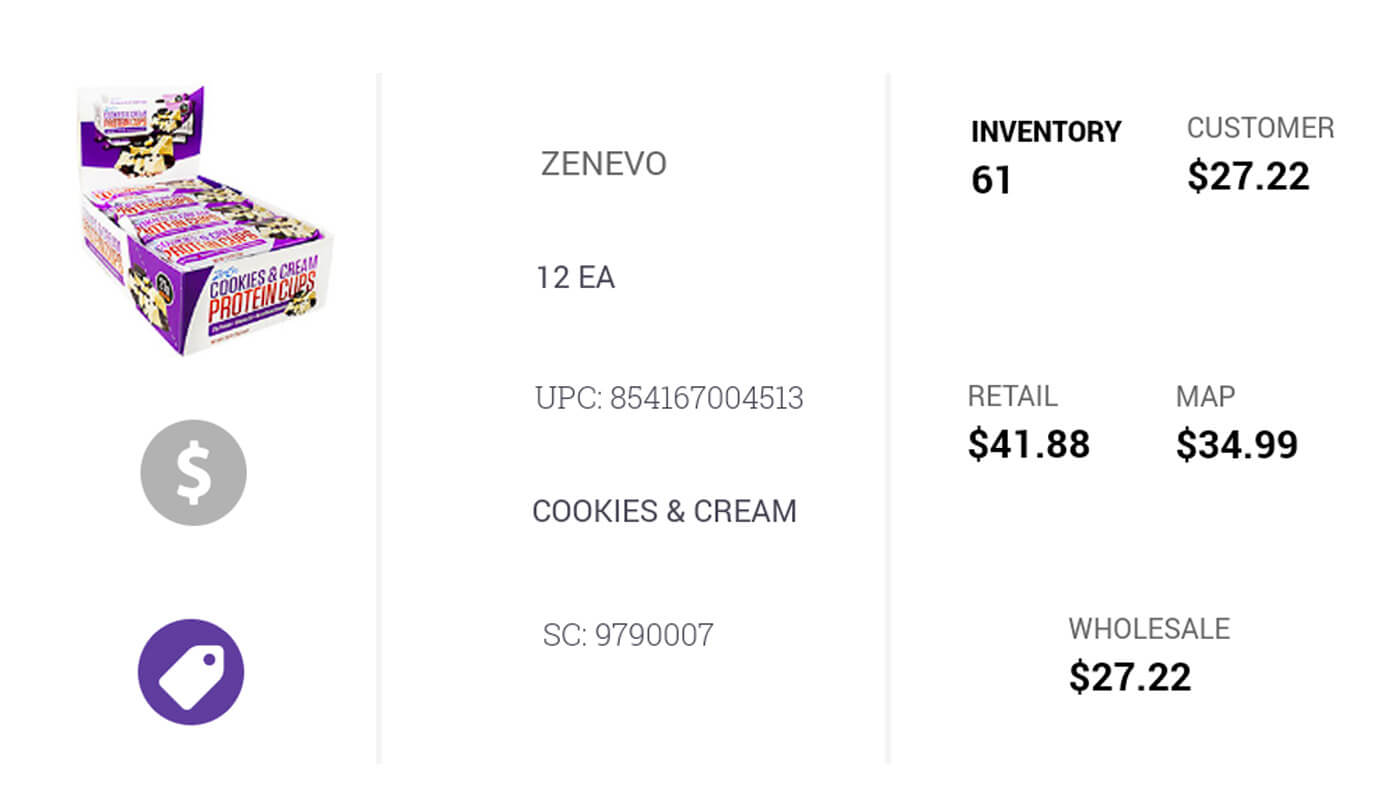Click the SC: 9790007 code
The width and height of the screenshot is (1400, 810).
(x=628, y=635)
